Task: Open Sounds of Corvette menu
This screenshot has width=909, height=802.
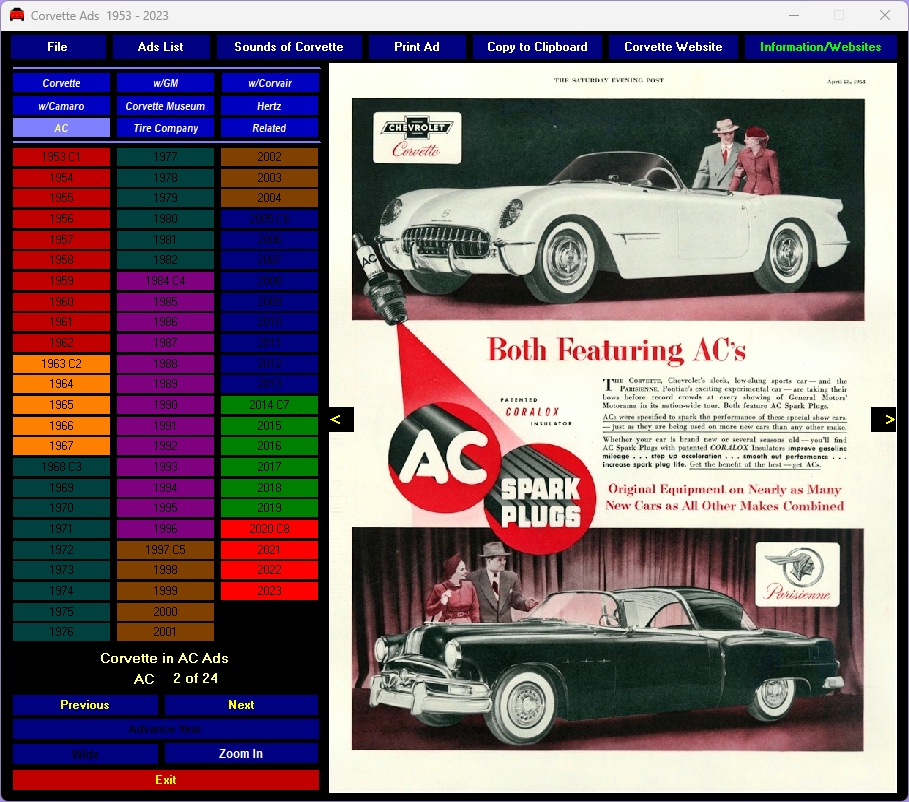Action: pyautogui.click(x=289, y=47)
